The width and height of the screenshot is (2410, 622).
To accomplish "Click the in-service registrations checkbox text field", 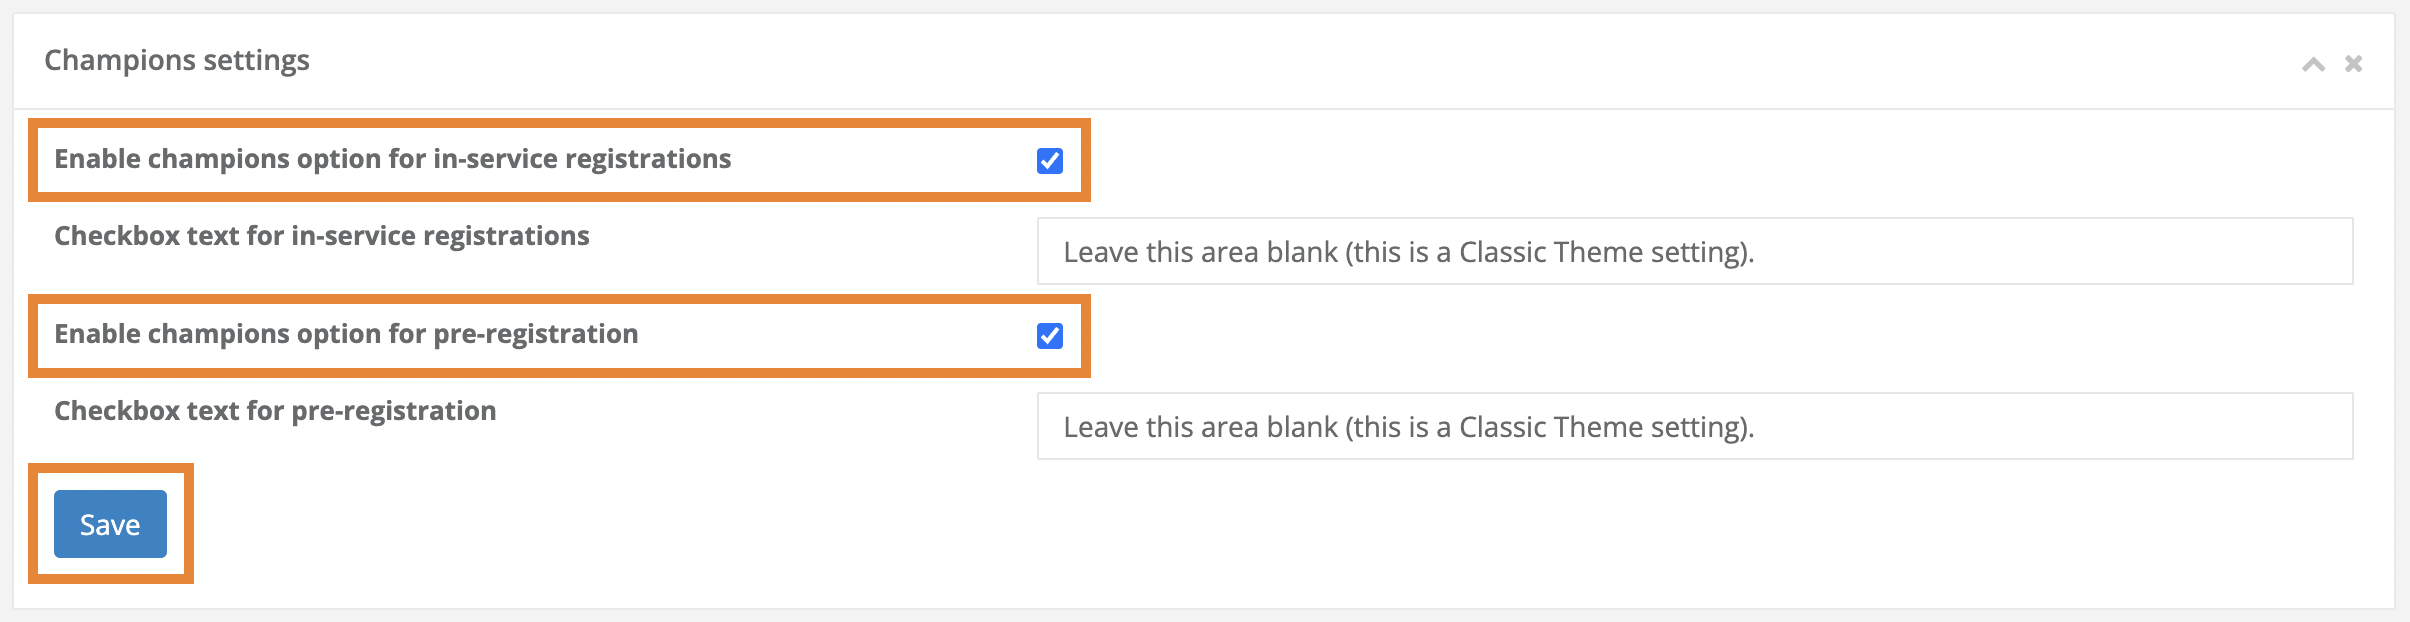I will click(x=1694, y=252).
